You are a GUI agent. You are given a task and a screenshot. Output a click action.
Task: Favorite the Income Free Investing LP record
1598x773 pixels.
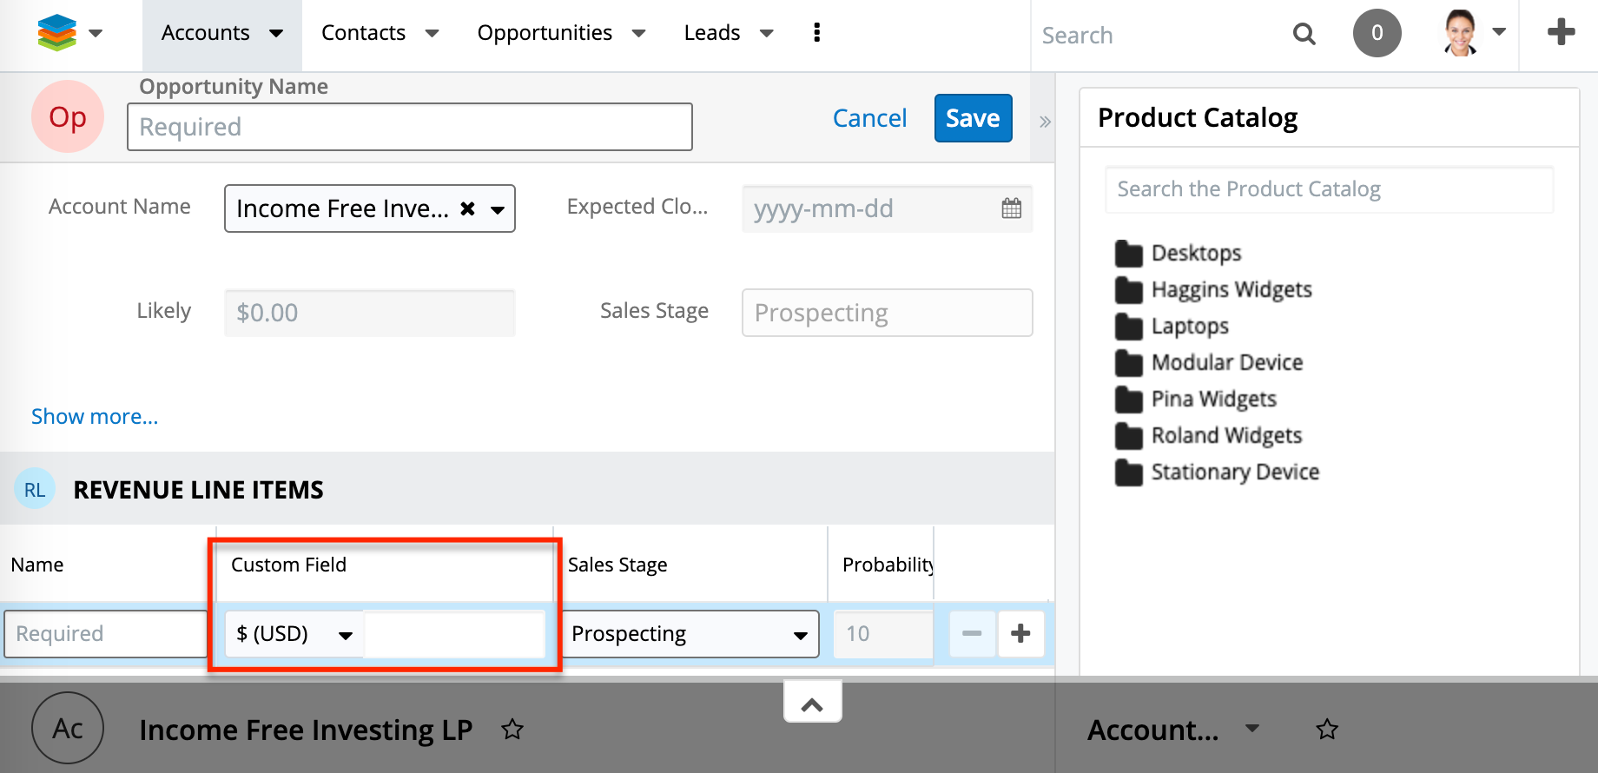512,730
